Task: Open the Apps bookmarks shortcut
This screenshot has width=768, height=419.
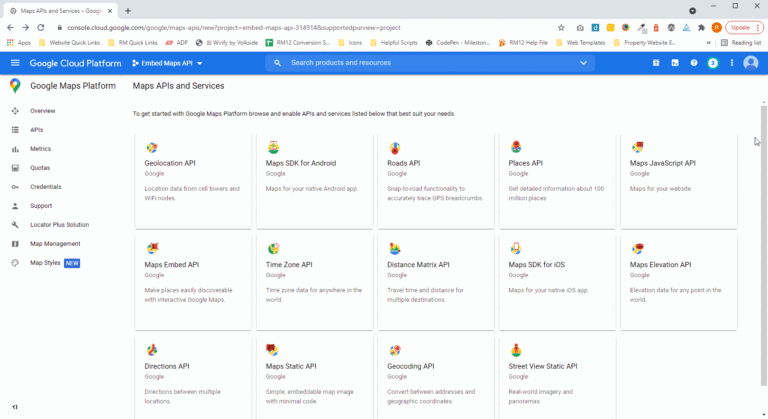Action: pyautogui.click(x=19, y=43)
